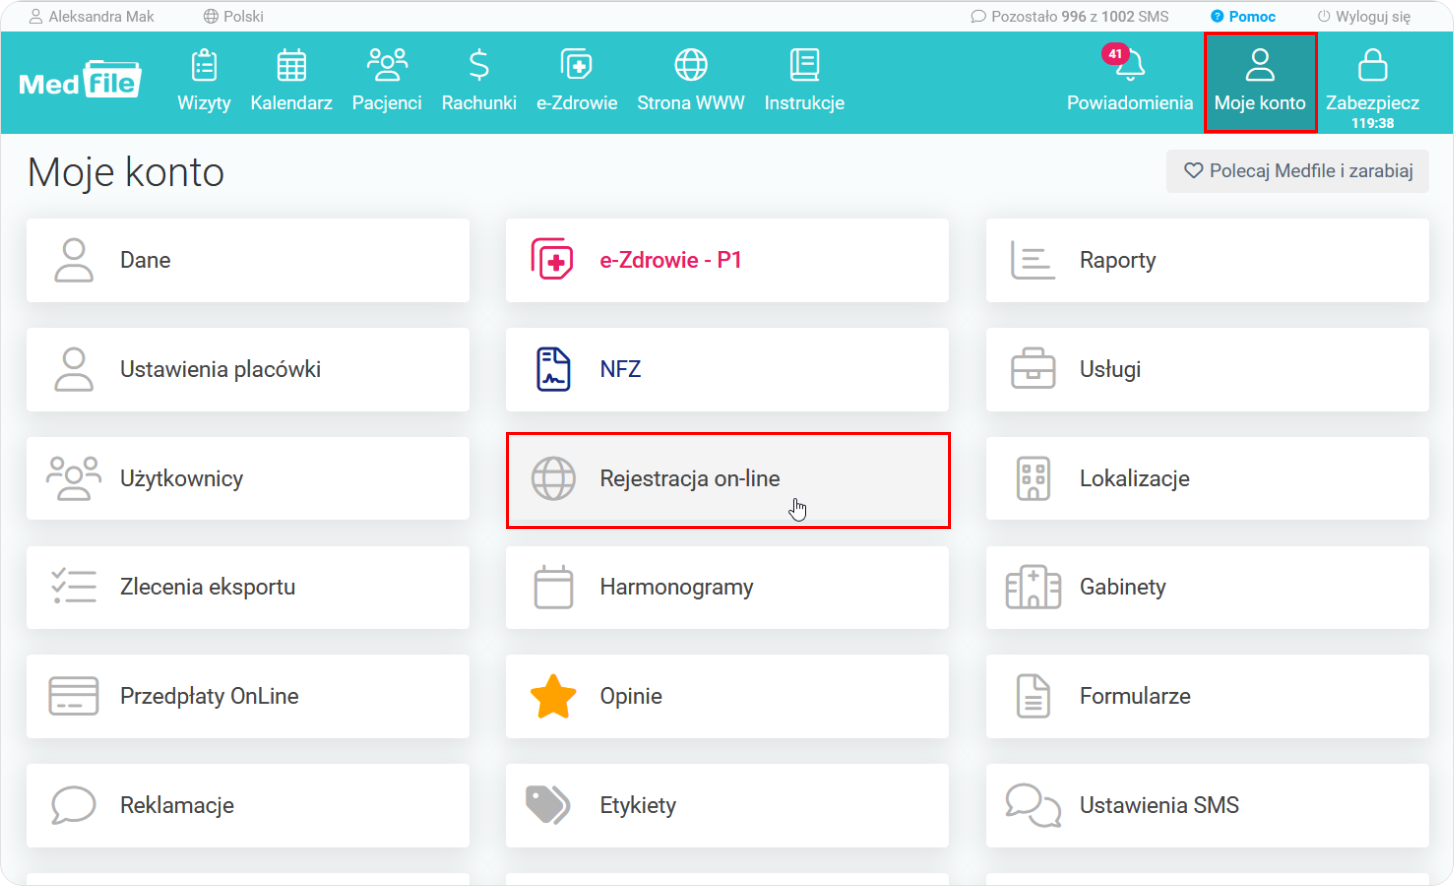Open the Opinie tile
Viewport: 1454px width, 886px height.
point(727,696)
